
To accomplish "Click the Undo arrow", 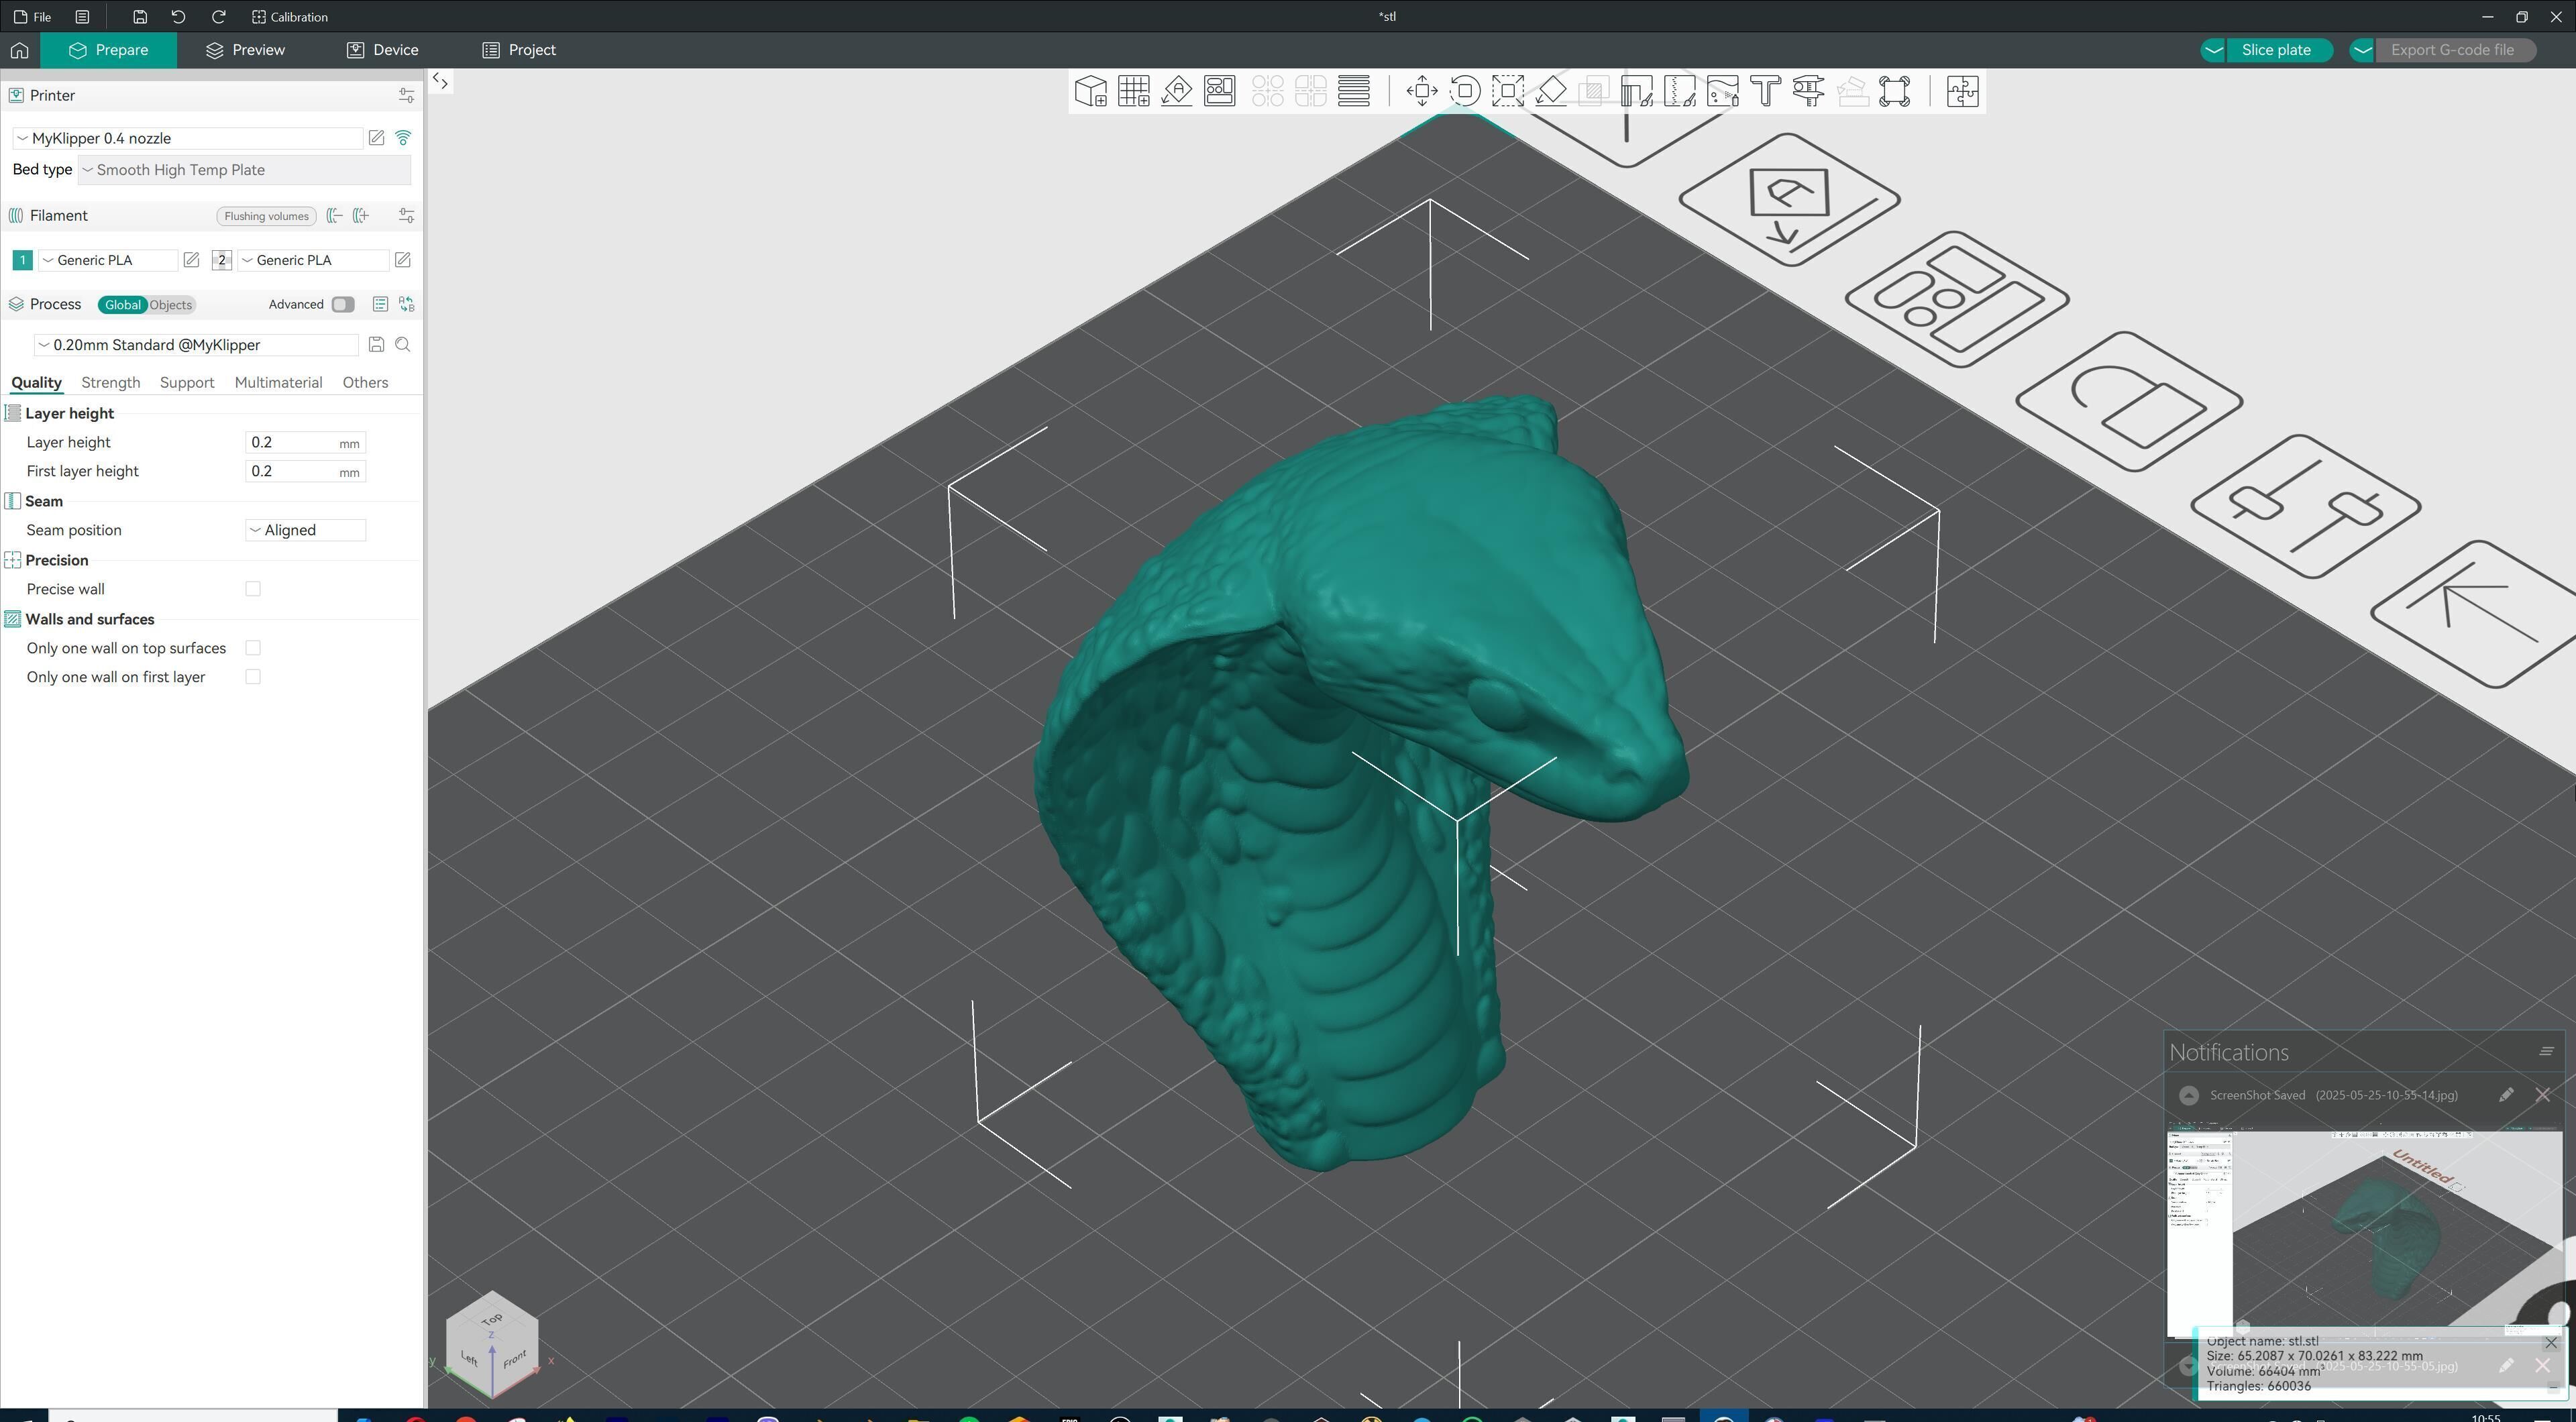I will pyautogui.click(x=178, y=17).
